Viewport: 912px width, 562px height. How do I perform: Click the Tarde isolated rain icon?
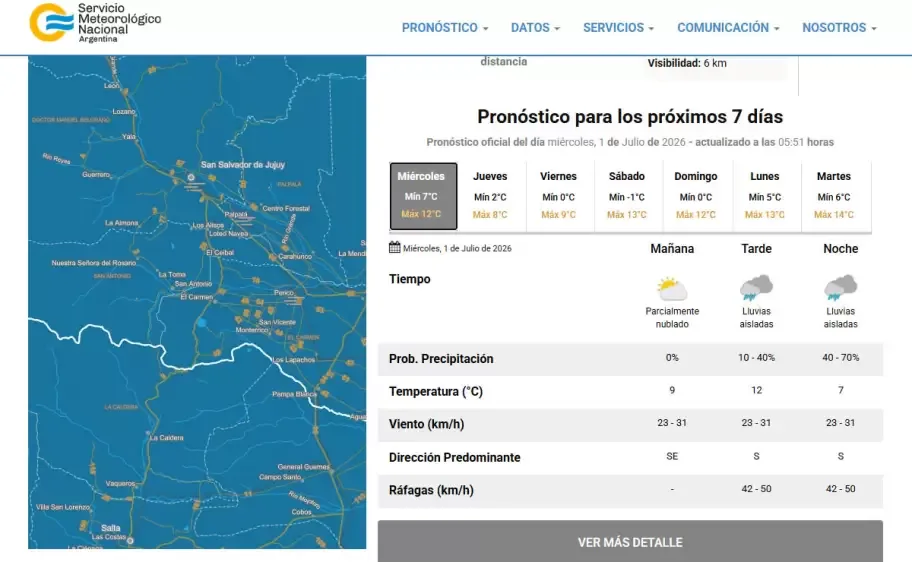tap(756, 287)
